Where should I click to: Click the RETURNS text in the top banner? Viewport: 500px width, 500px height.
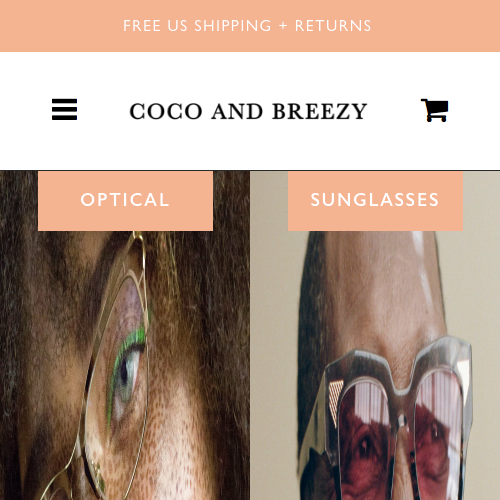point(333,26)
